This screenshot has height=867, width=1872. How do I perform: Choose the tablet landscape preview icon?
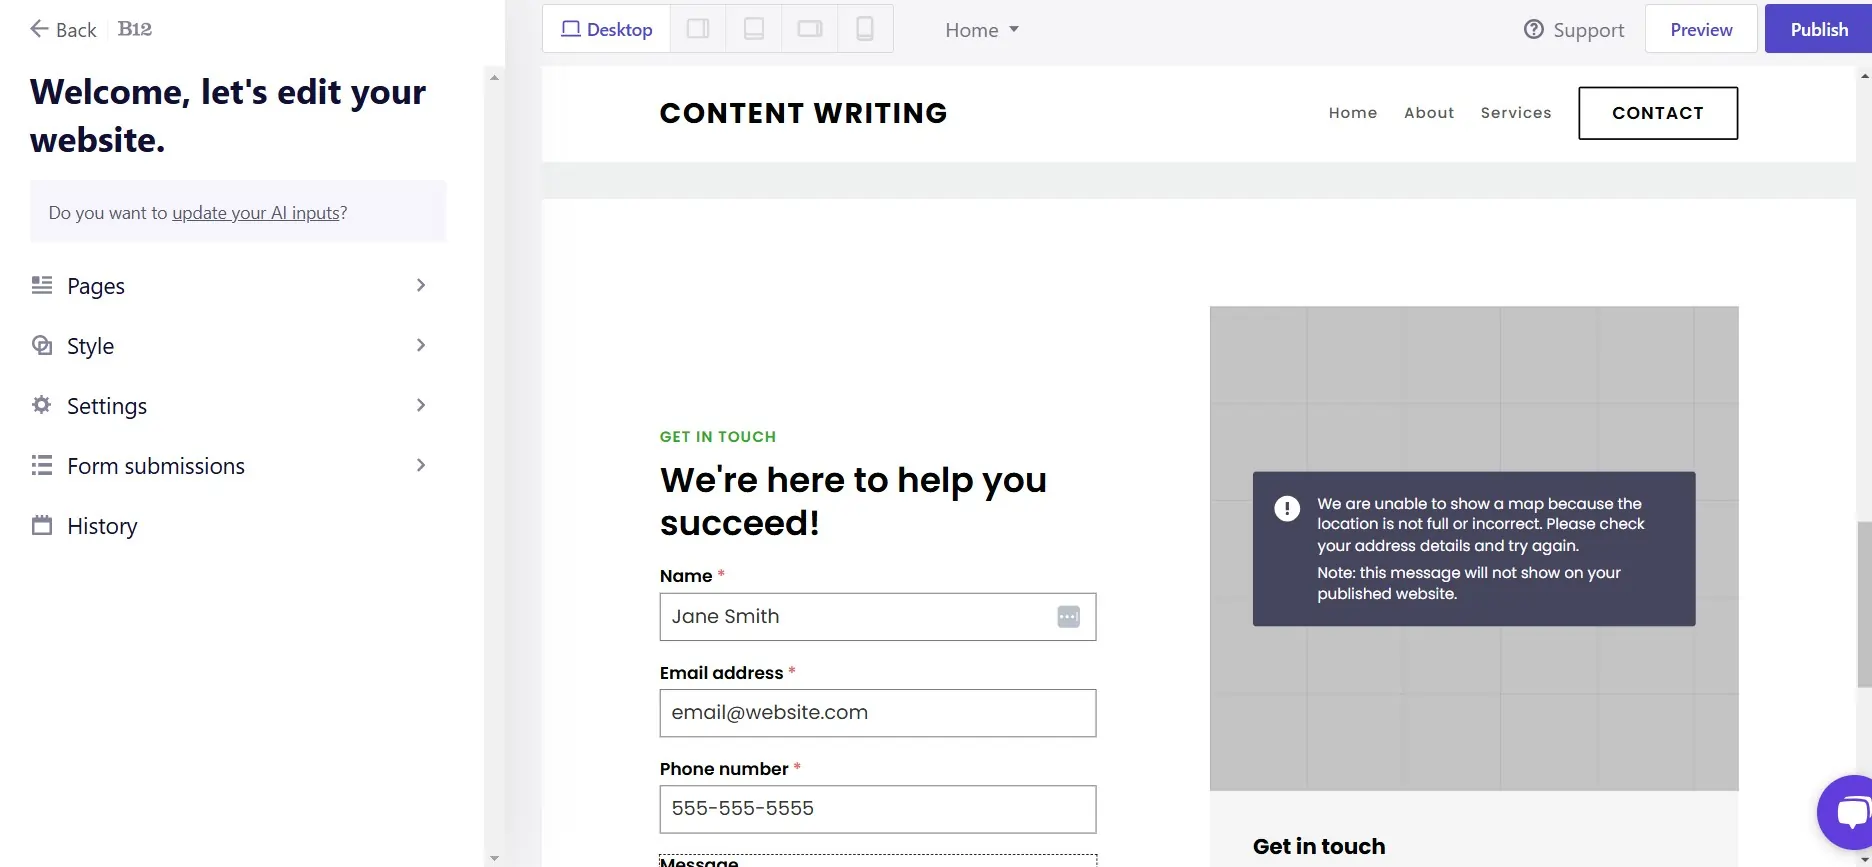809,29
